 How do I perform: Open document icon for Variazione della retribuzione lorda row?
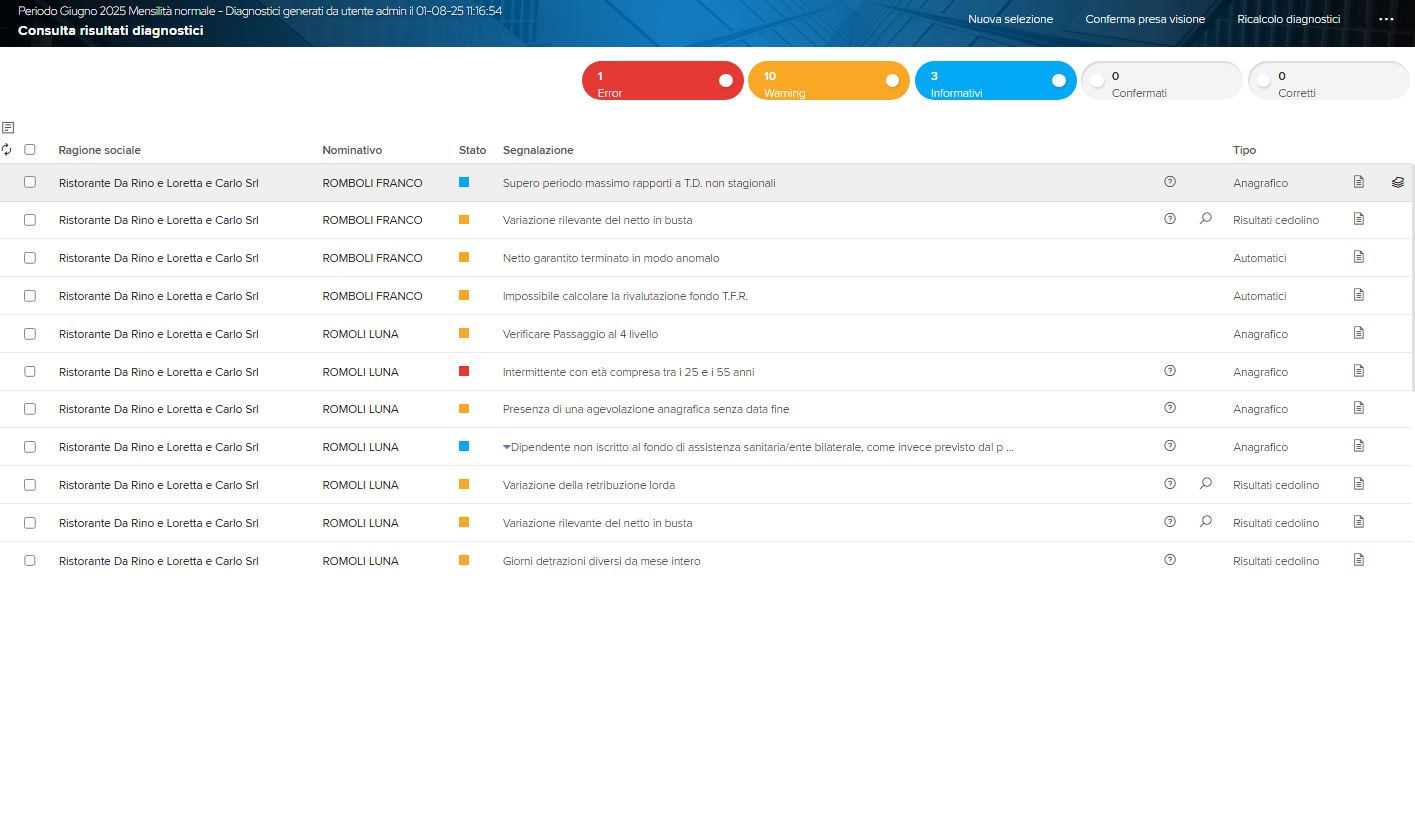coord(1358,484)
